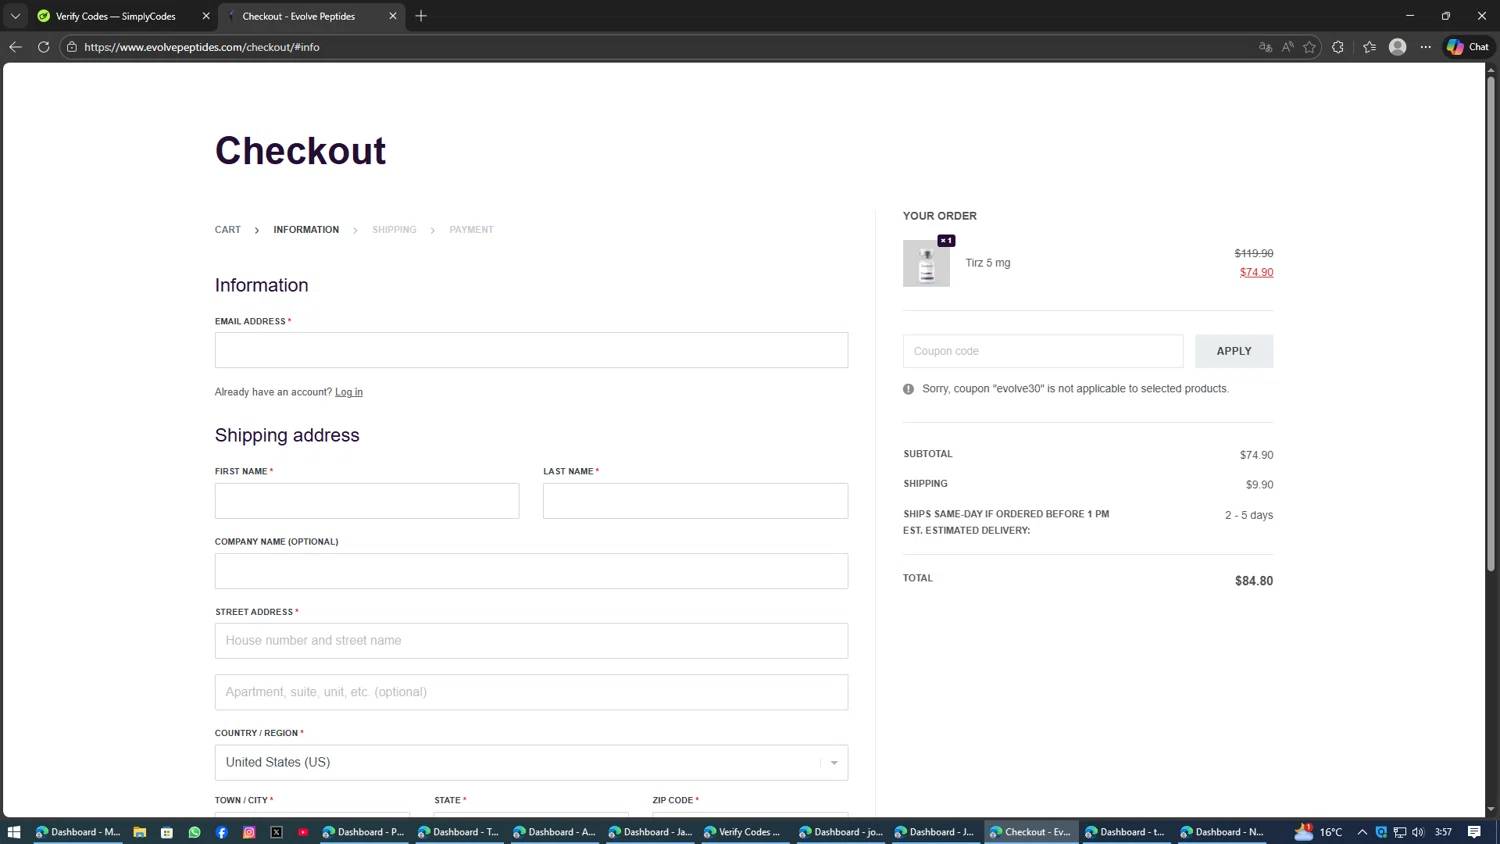Go back with browser back arrow
1500x844 pixels.
(x=15, y=47)
